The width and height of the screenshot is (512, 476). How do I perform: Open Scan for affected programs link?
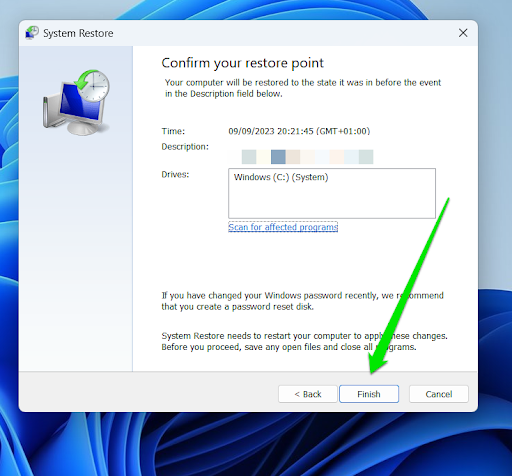[283, 227]
